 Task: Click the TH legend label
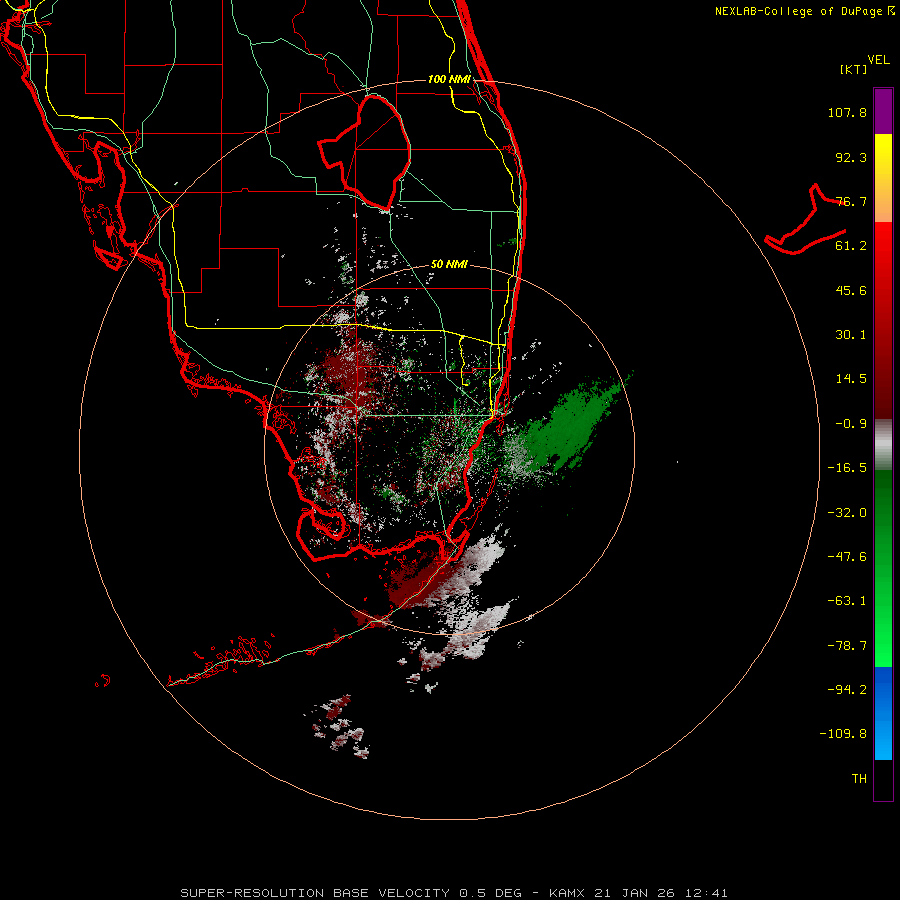click(x=859, y=779)
